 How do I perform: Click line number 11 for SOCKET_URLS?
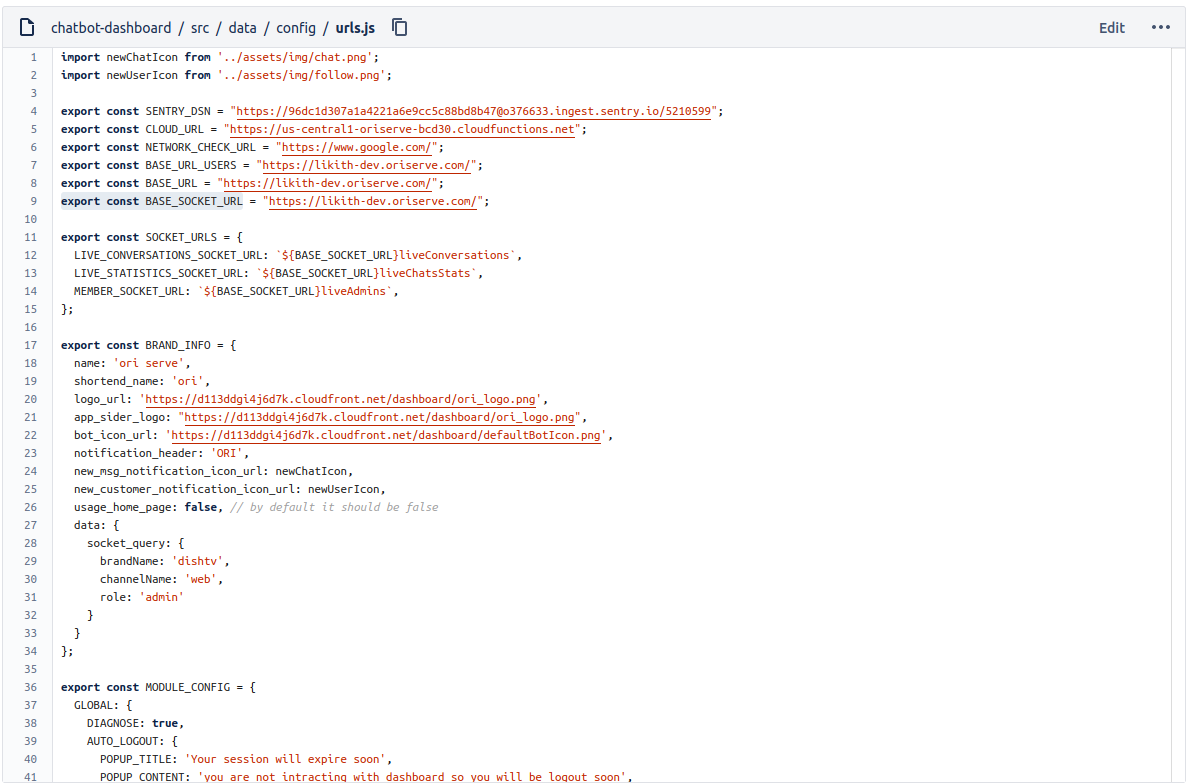pyautogui.click(x=31, y=237)
